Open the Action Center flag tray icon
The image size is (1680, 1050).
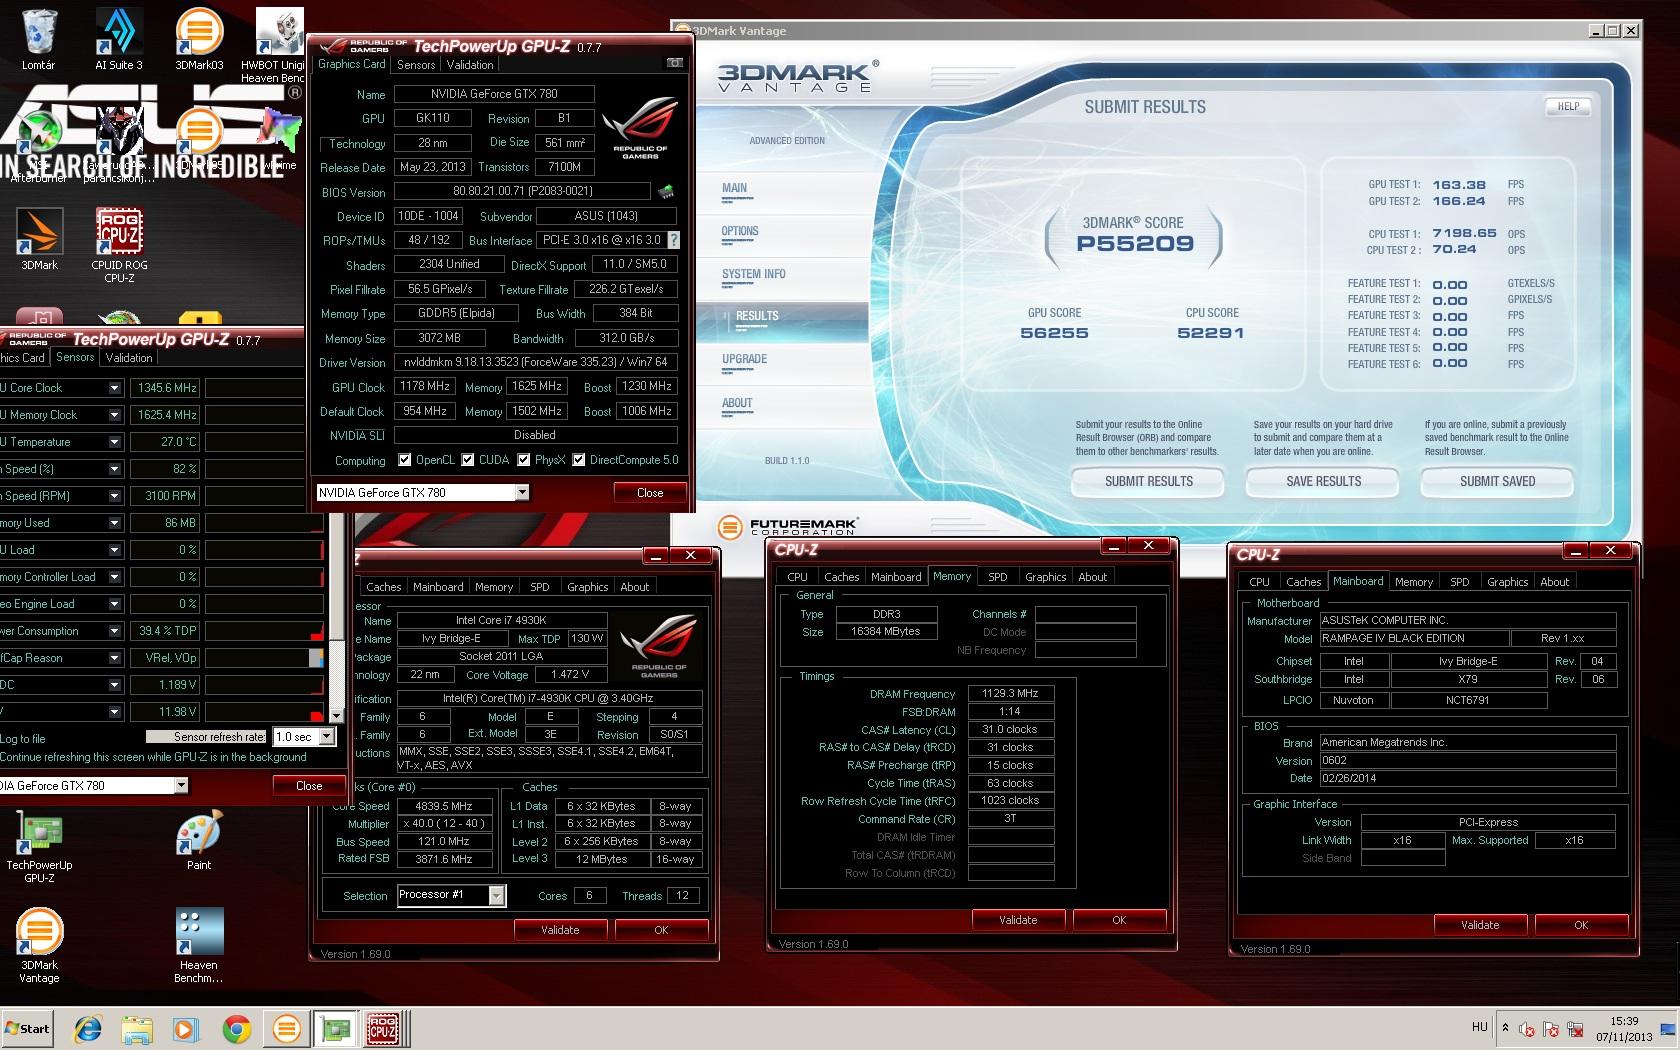tap(1552, 1029)
